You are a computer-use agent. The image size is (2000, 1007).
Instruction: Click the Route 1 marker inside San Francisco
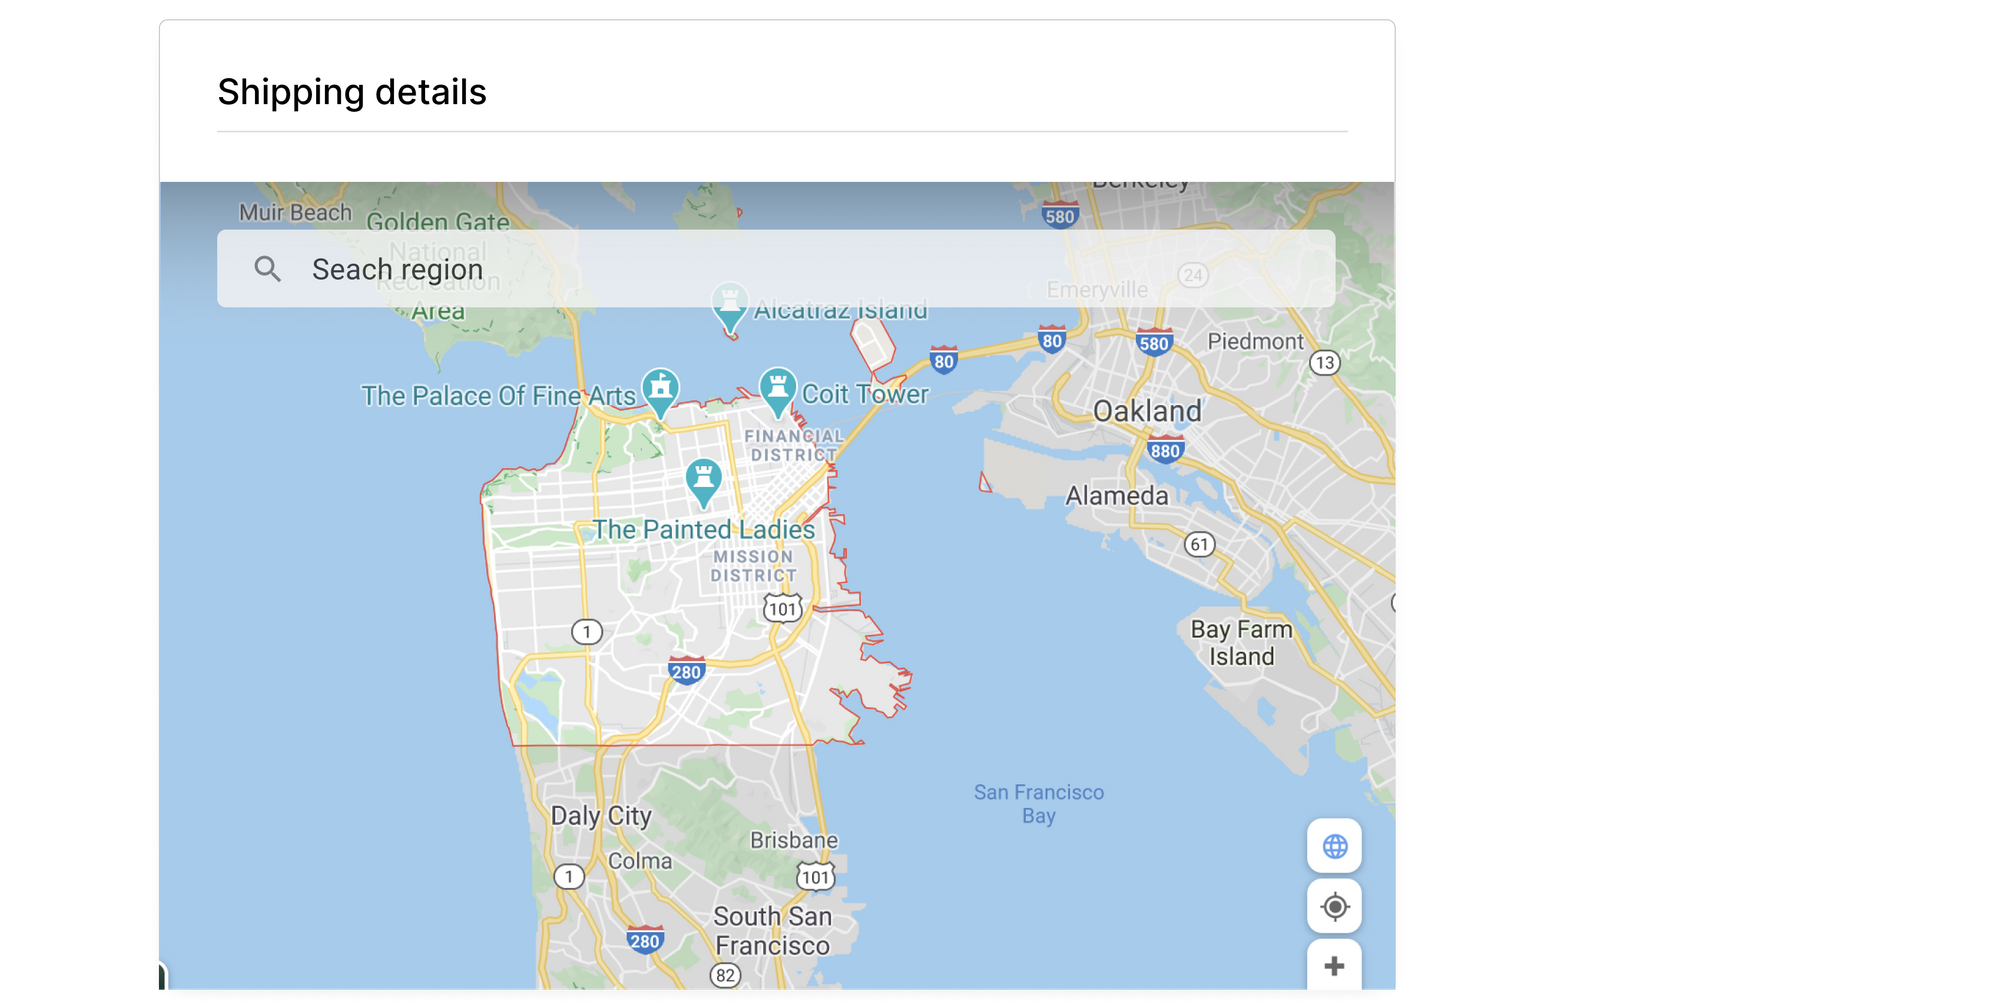pos(587,631)
